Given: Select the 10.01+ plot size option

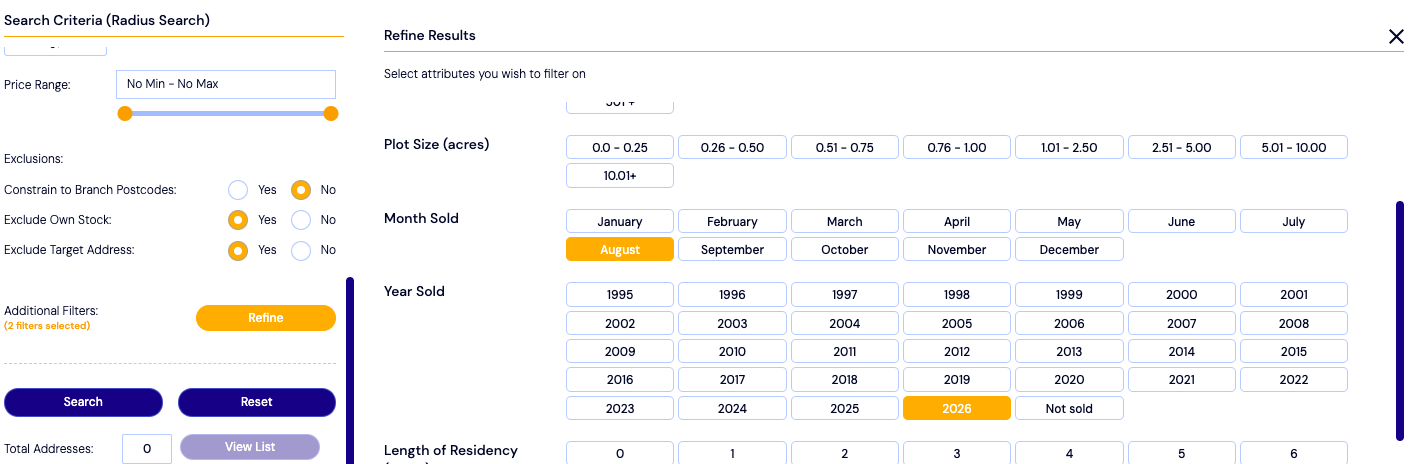Looking at the screenshot, I should [620, 175].
